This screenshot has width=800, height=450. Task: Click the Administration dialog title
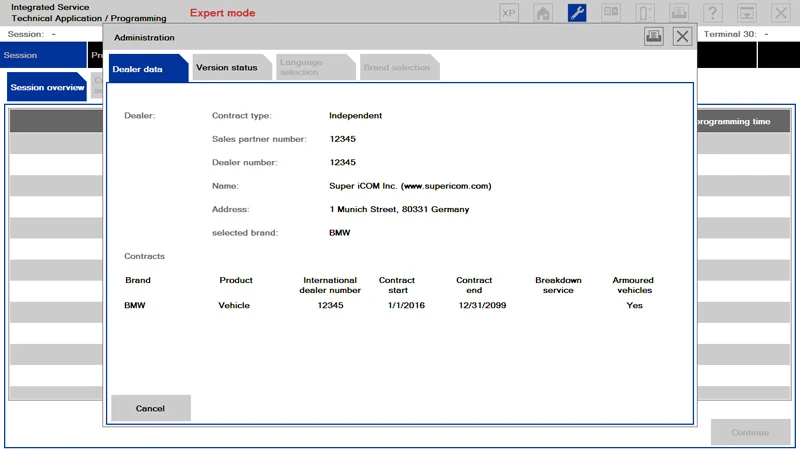[144, 37]
